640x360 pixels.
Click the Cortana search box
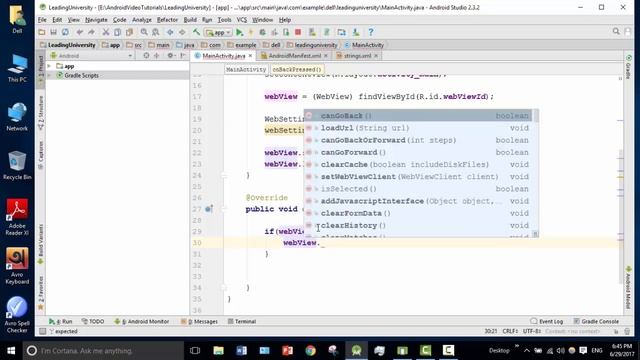[x=103, y=351]
